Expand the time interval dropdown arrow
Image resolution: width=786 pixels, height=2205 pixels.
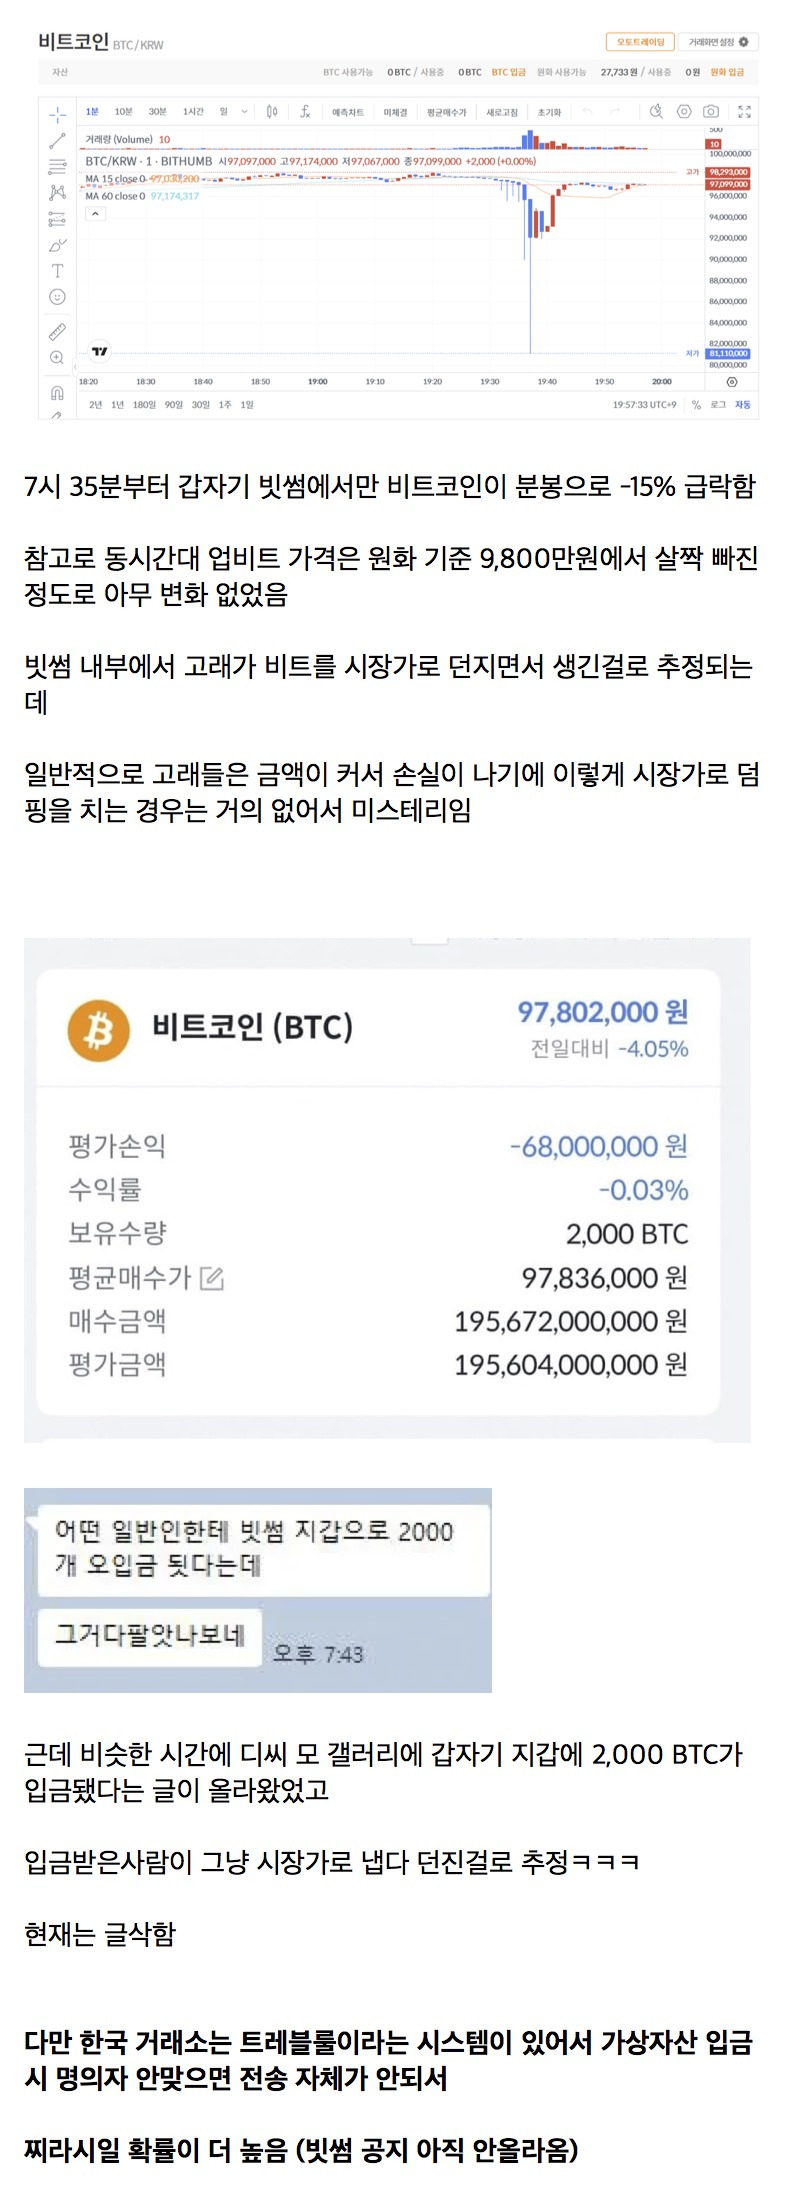point(244,112)
